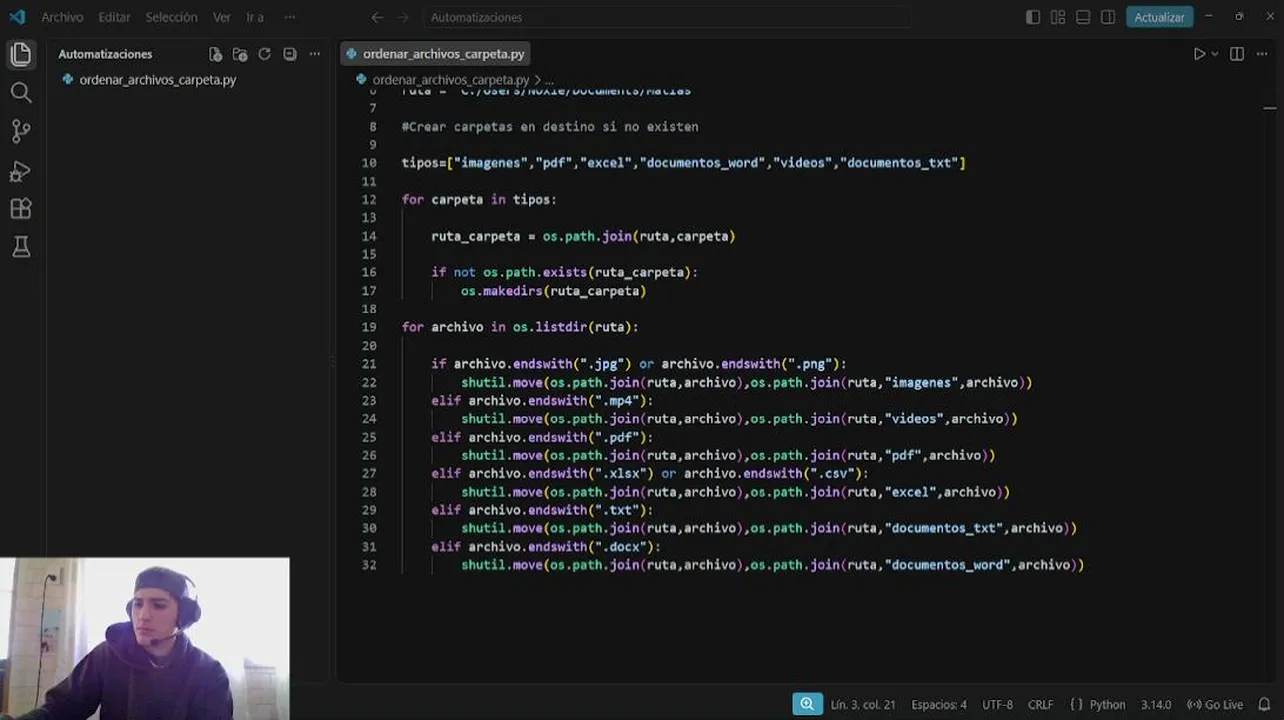Select the ordenar_archivos_carpeta.py editor tab
Image resolution: width=1284 pixels, height=720 pixels.
point(435,54)
